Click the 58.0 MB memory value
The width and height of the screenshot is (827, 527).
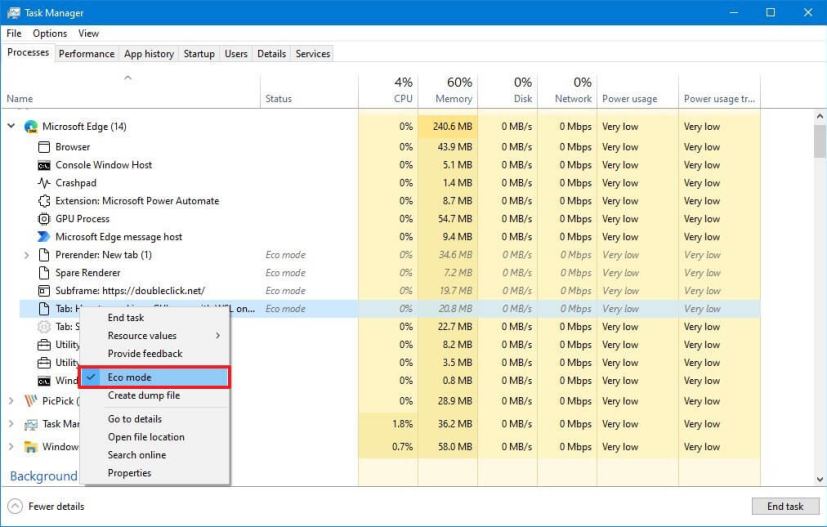(x=455, y=447)
